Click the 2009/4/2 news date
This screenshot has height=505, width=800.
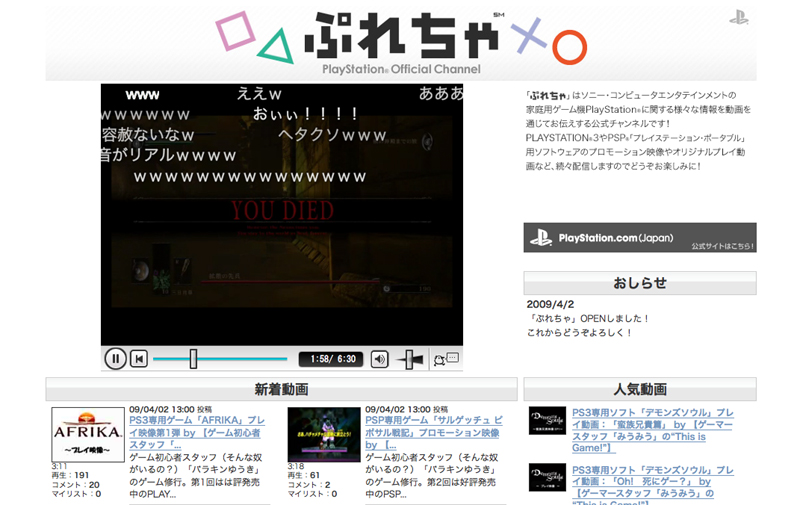pyautogui.click(x=550, y=304)
